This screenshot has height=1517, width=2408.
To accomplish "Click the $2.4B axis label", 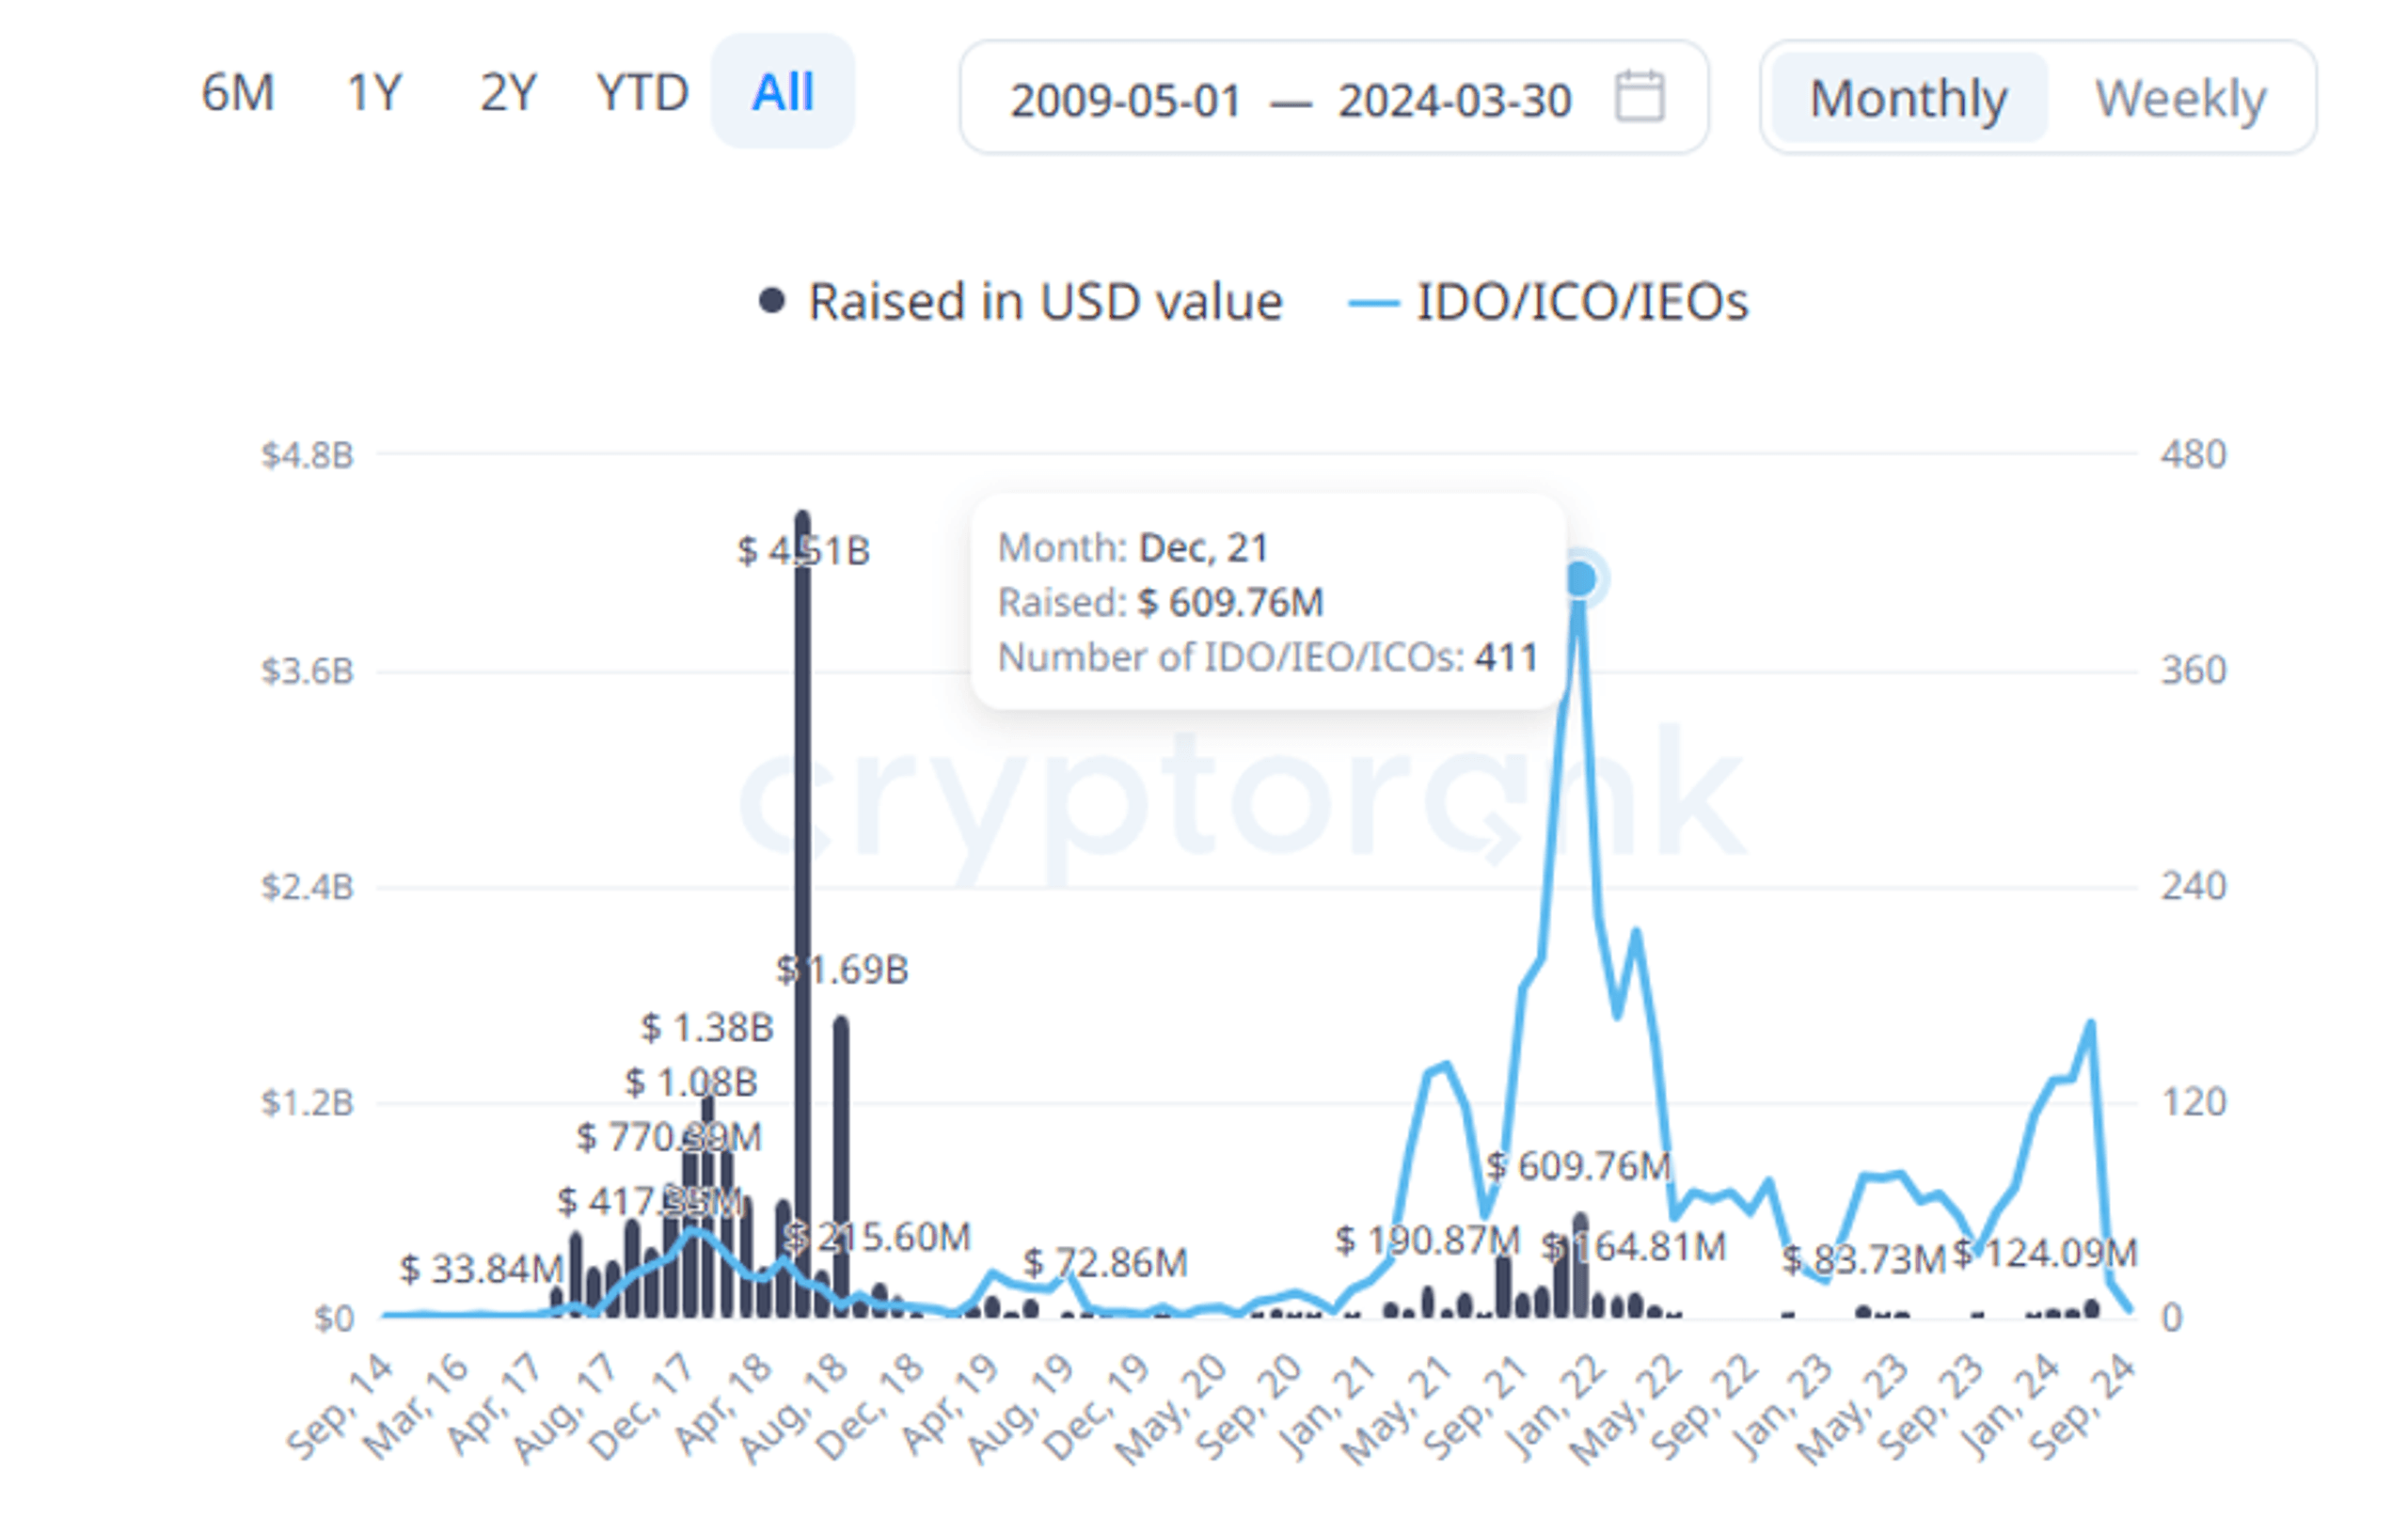I will coord(308,886).
